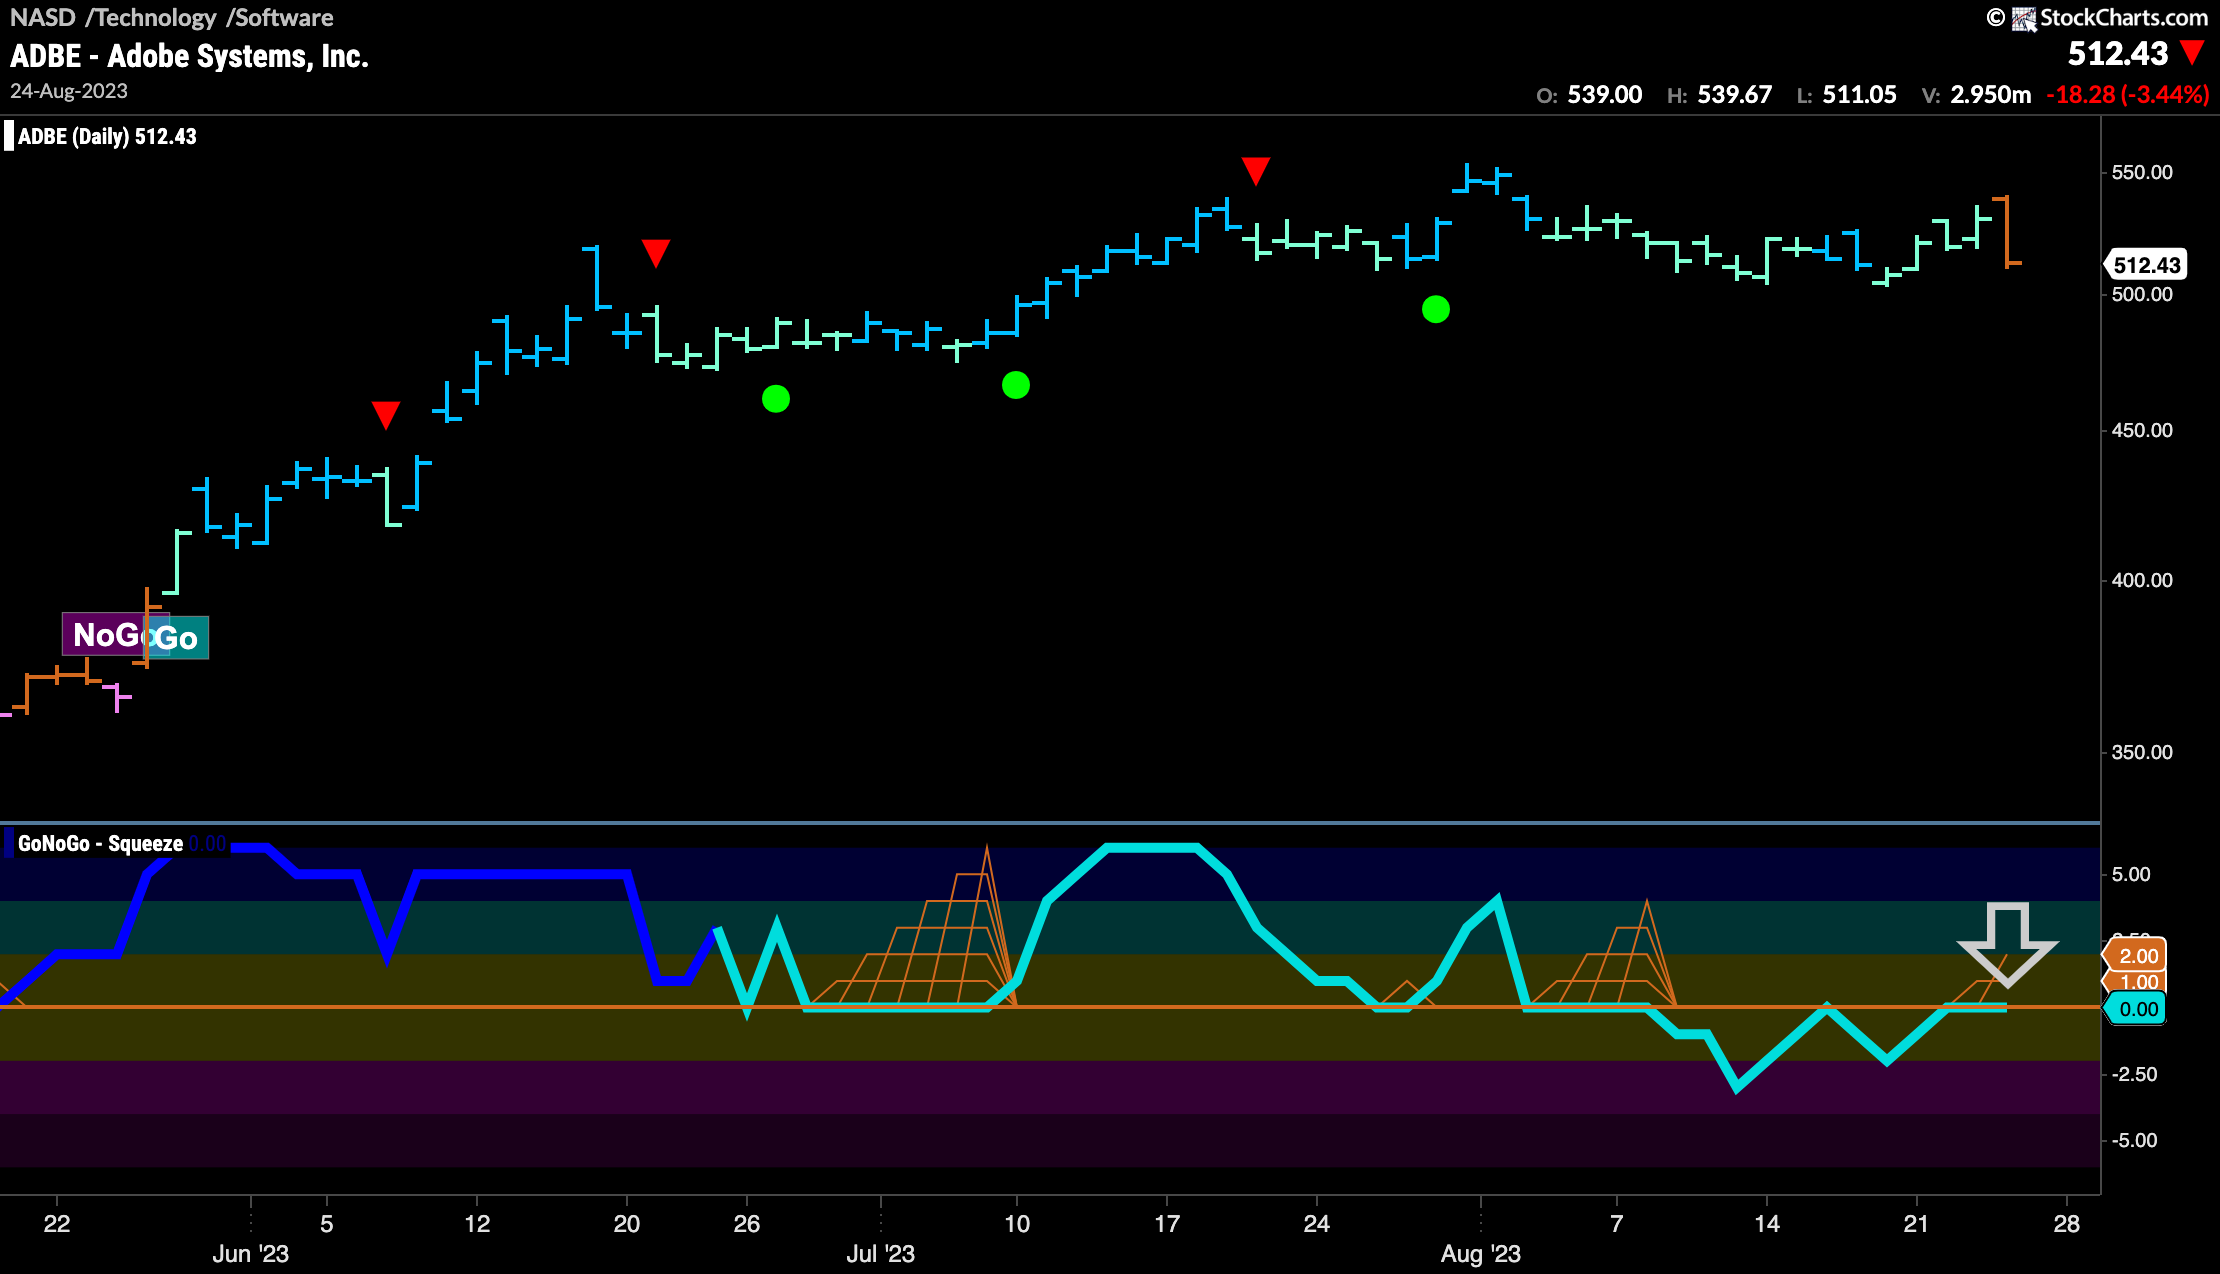The width and height of the screenshot is (2220, 1274).
Task: Click the pink price bar in late May
Action: click(117, 697)
